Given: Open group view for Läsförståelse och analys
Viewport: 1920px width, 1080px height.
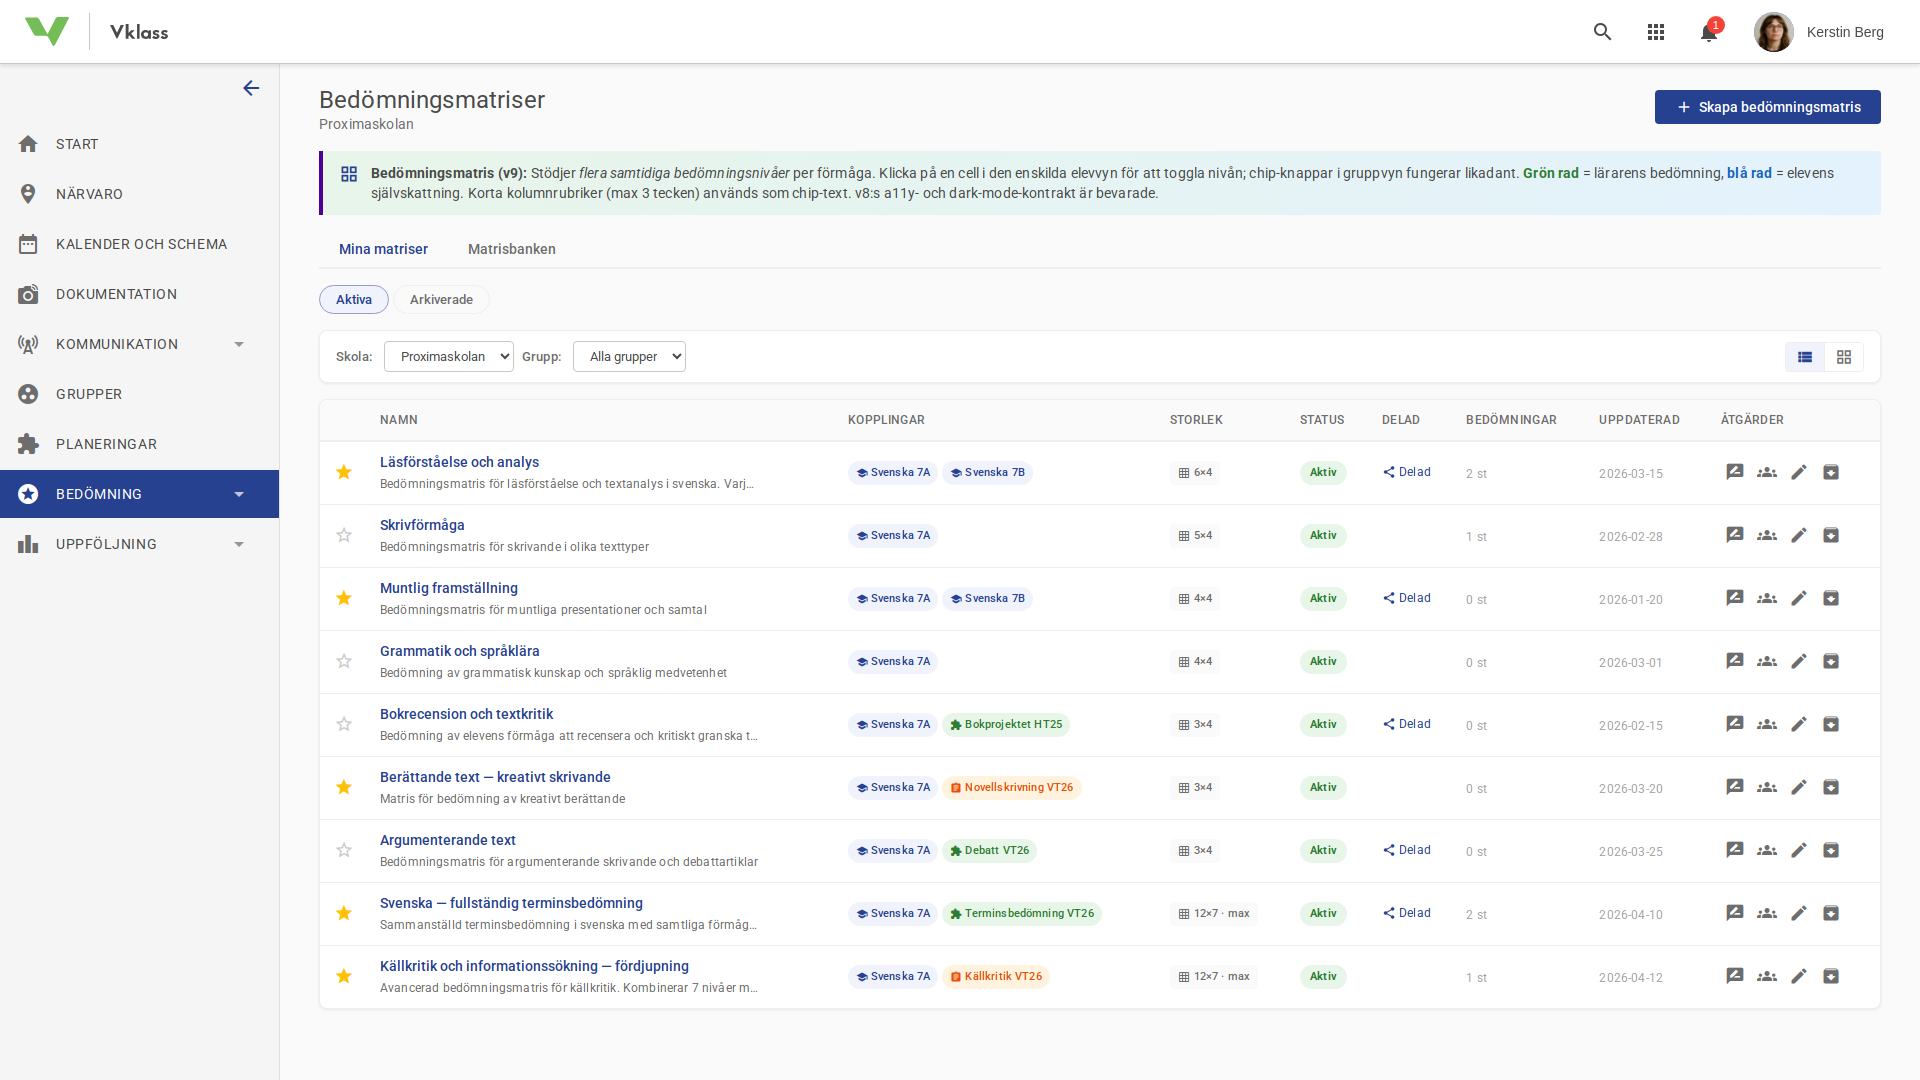Looking at the screenshot, I should (1767, 472).
